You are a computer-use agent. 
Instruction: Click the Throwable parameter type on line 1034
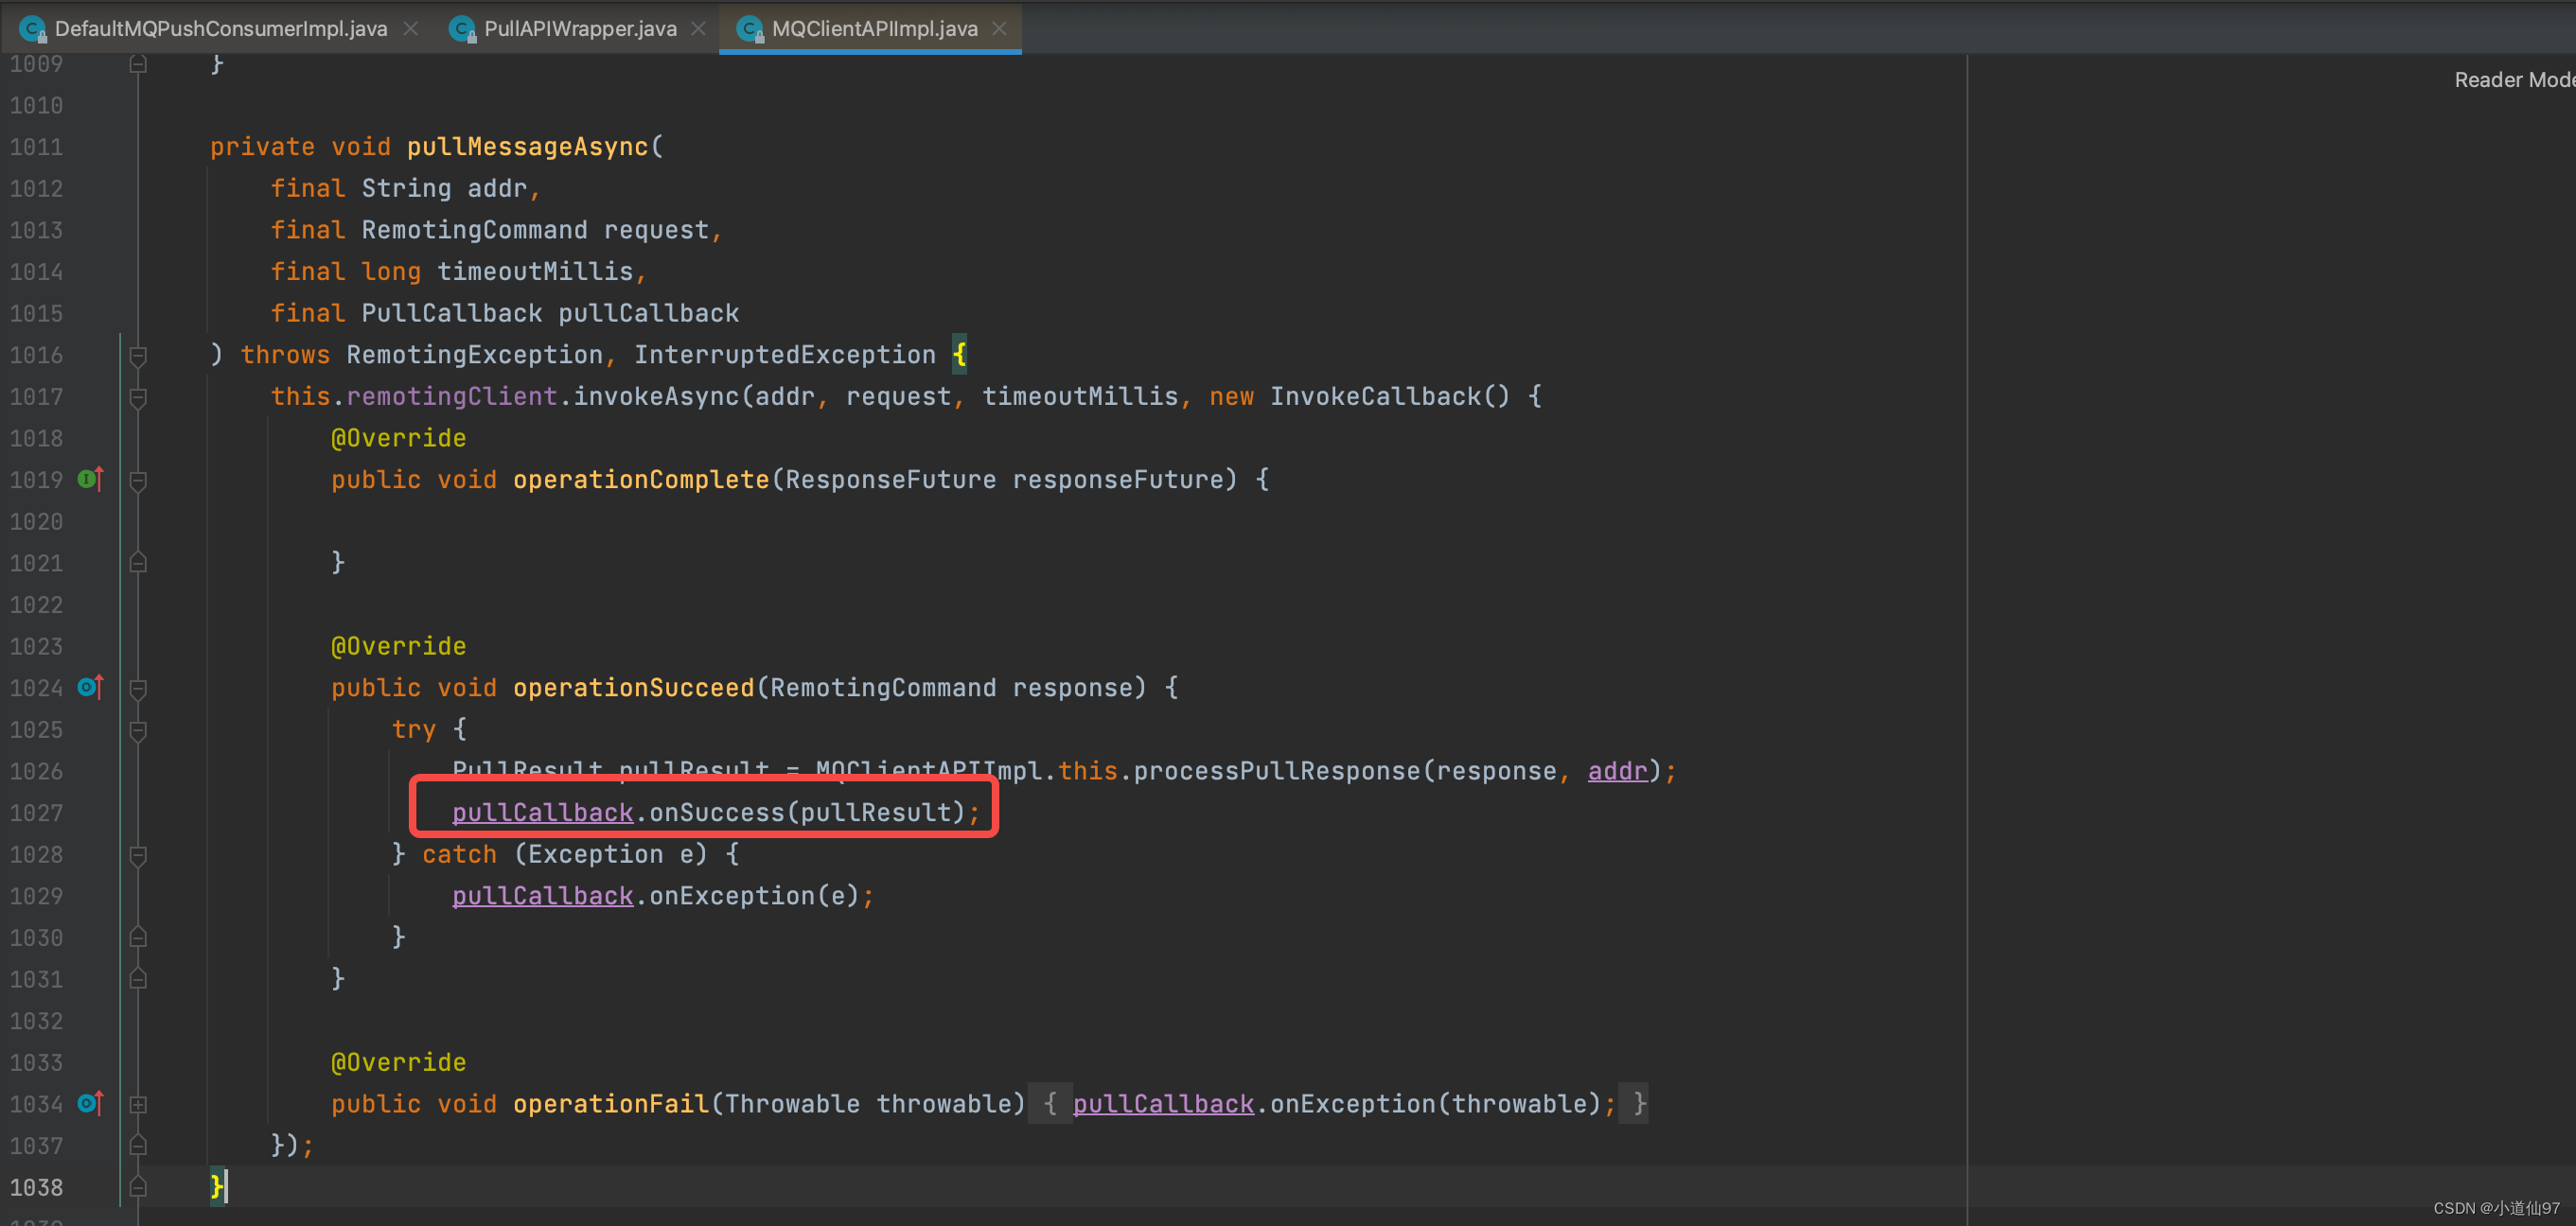[x=792, y=1103]
